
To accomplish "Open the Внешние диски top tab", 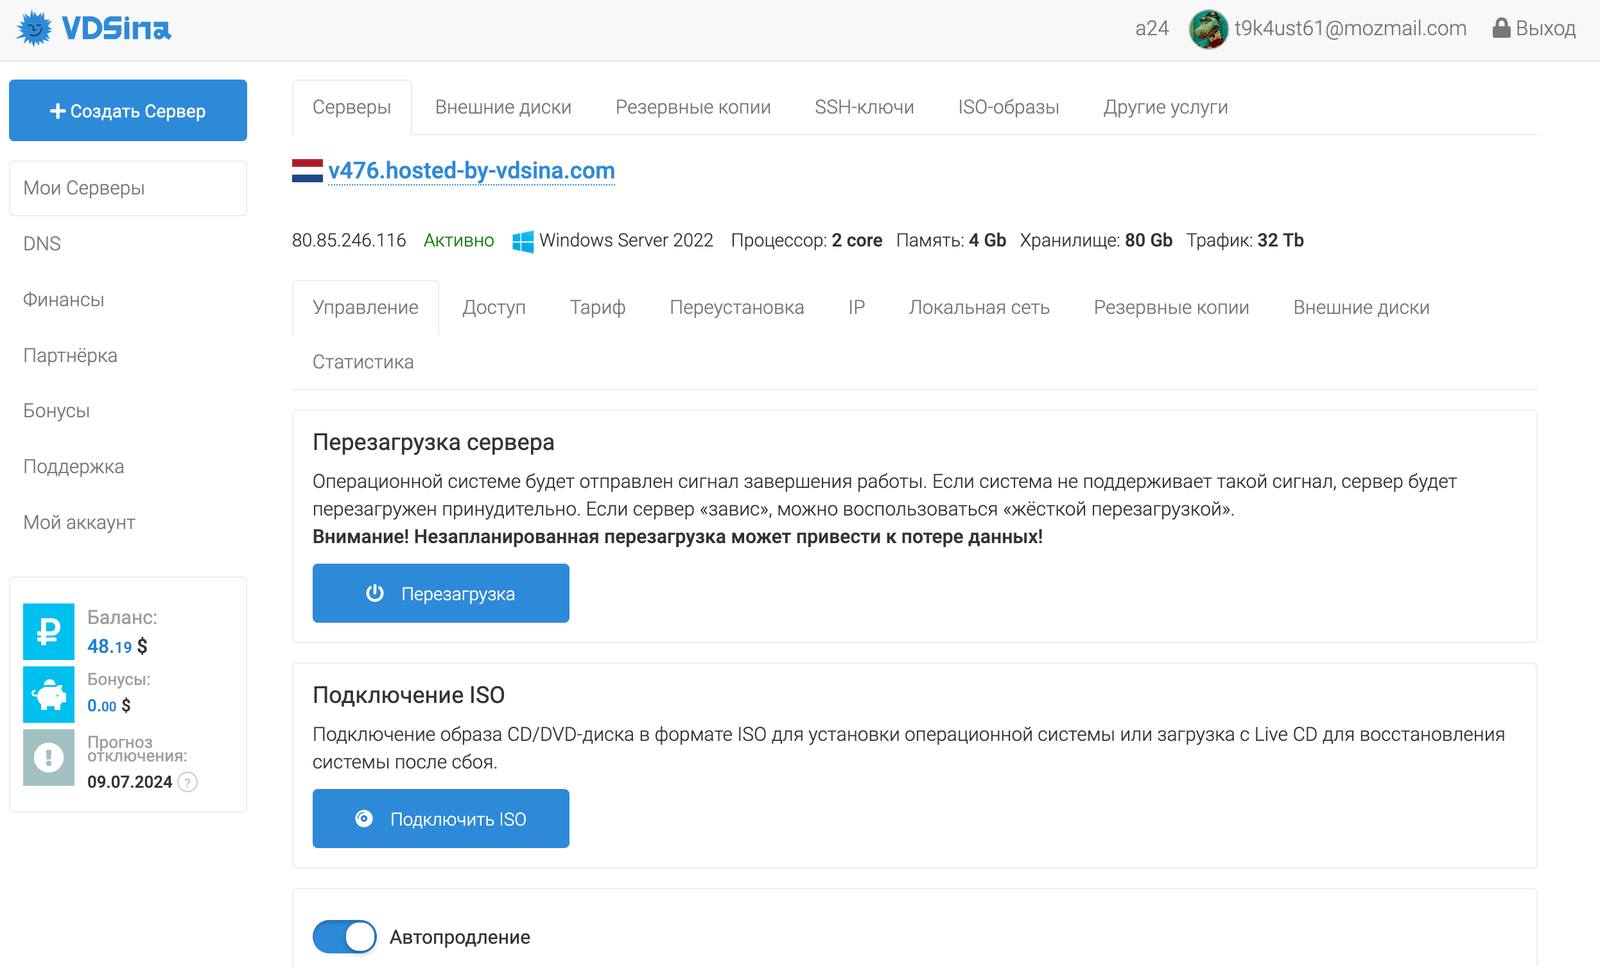I will click(x=503, y=107).
